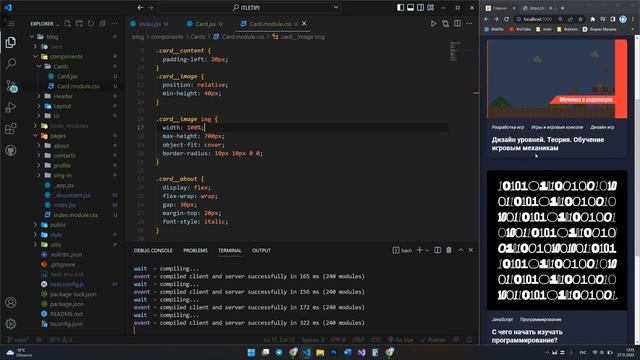Toggle bottom panel layout button
Screen dimensions: 640x360
410,8
